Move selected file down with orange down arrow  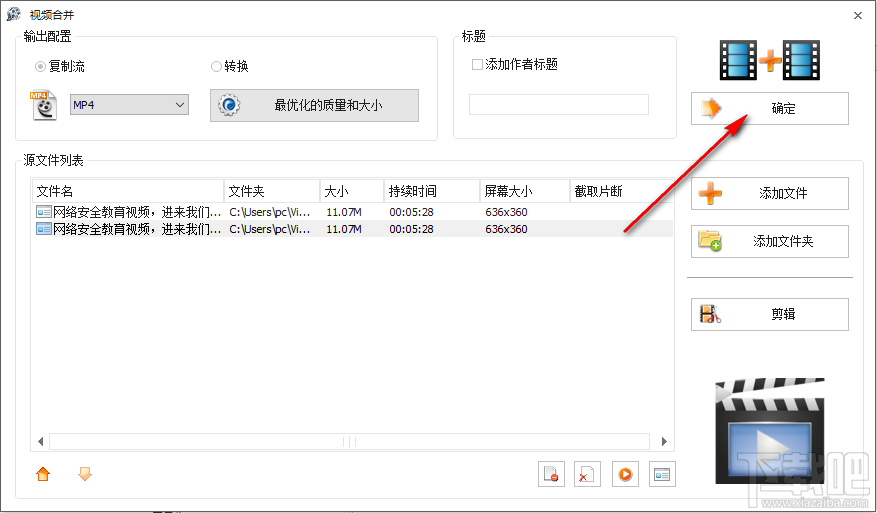tap(85, 474)
